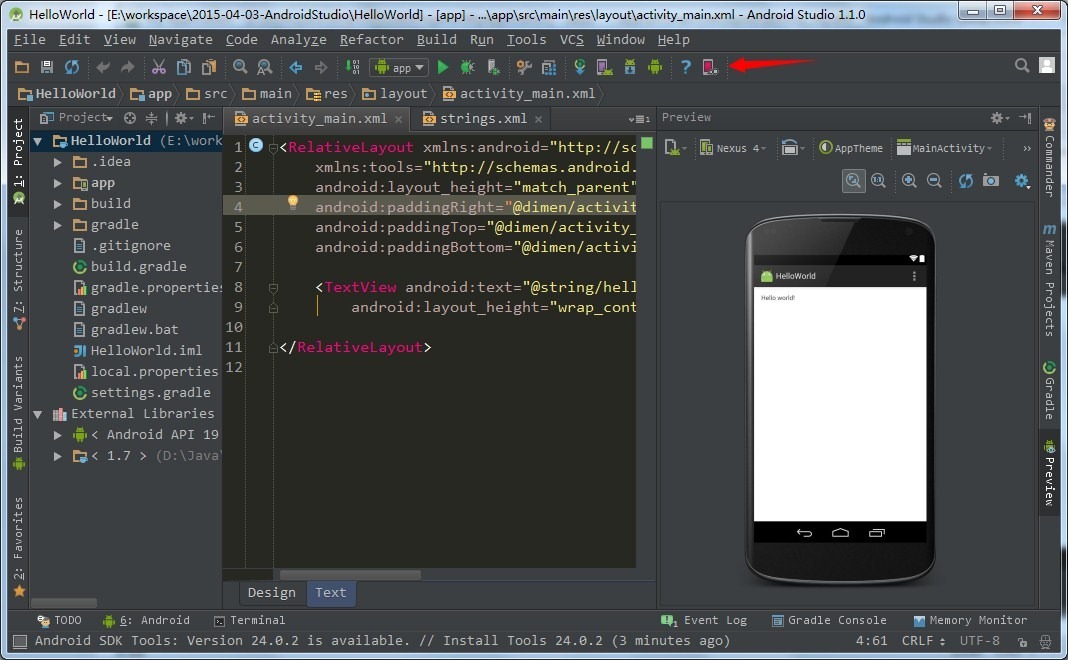Click the Search Everywhere magnifier icon
This screenshot has height=660, width=1068.
tap(1022, 65)
